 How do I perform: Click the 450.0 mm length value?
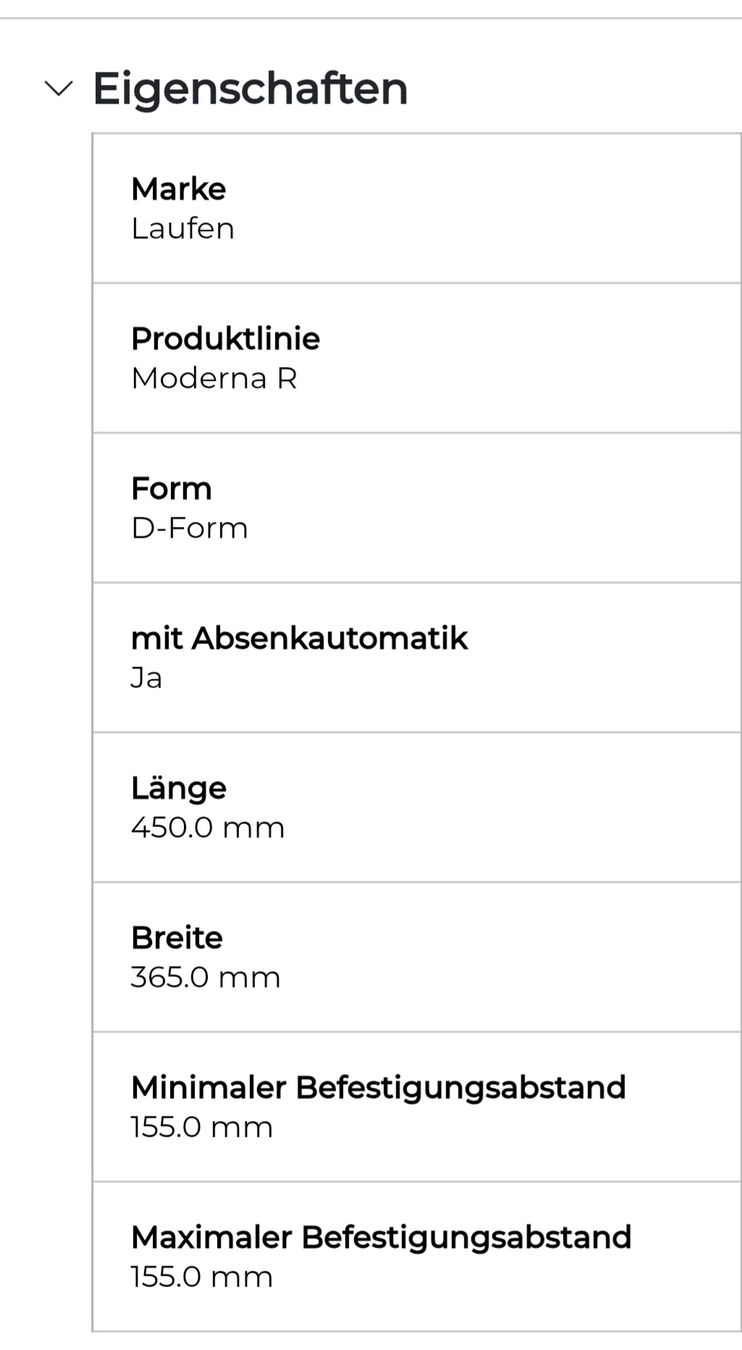[x=207, y=827]
